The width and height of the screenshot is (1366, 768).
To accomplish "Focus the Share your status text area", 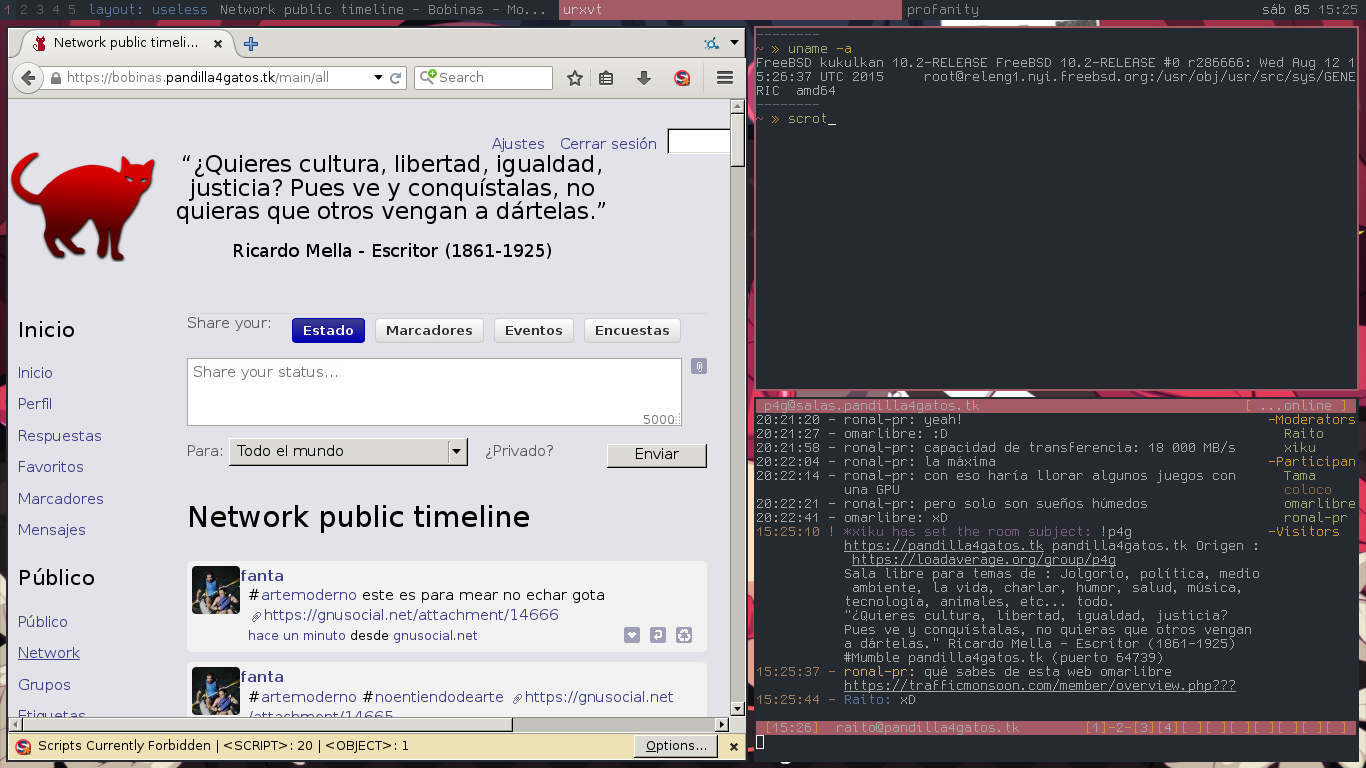I will [434, 392].
